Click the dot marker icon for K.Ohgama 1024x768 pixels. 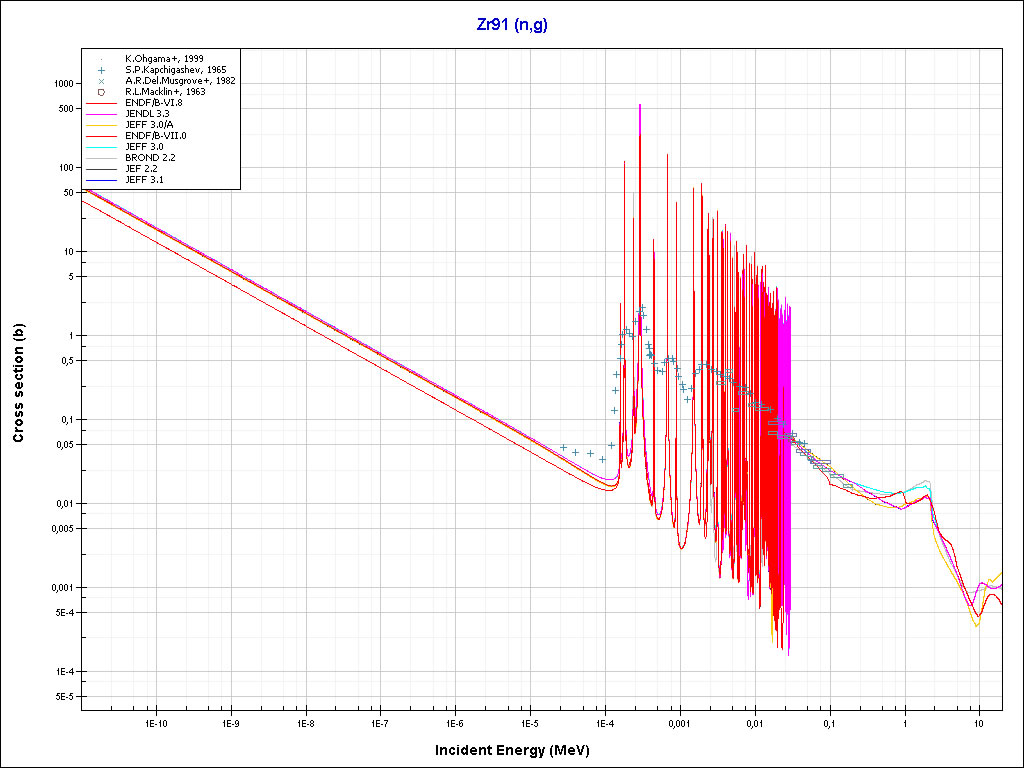point(102,59)
